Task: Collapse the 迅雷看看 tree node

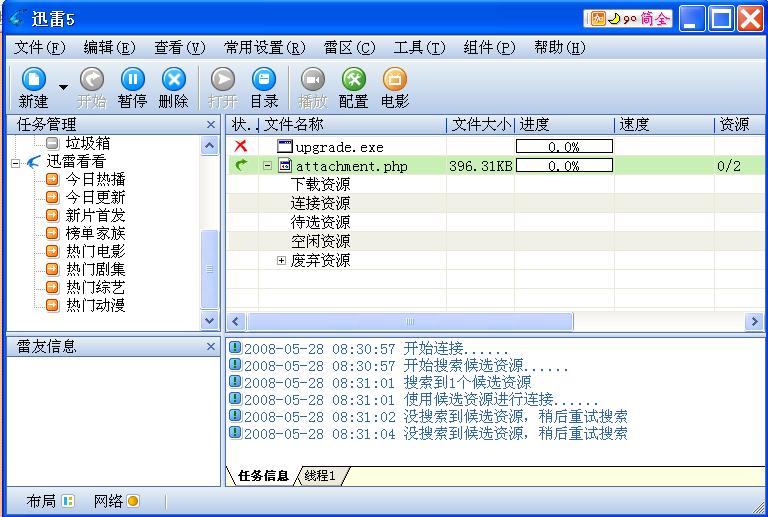Action: pos(16,163)
